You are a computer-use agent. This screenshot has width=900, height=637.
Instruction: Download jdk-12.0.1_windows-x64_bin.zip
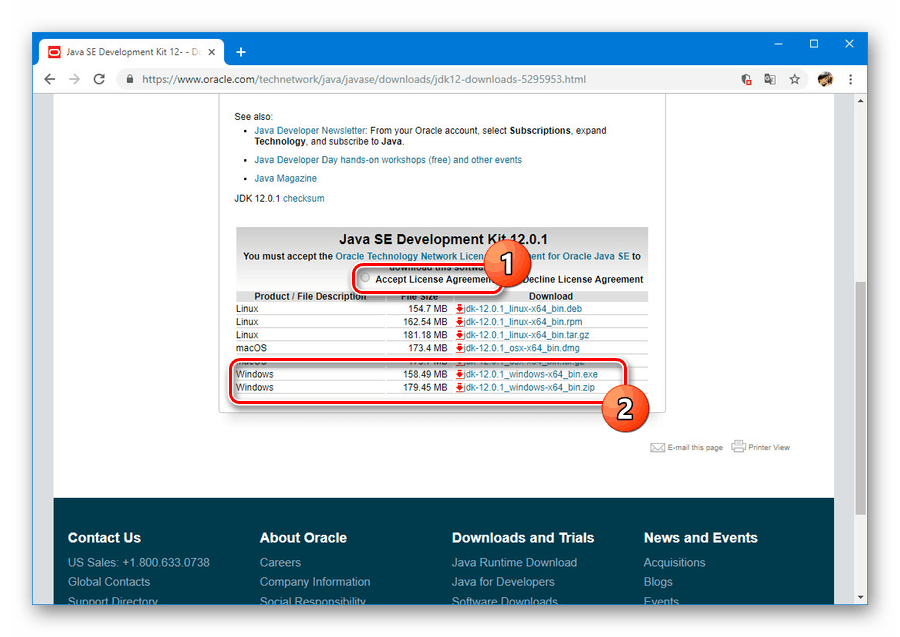(529, 387)
